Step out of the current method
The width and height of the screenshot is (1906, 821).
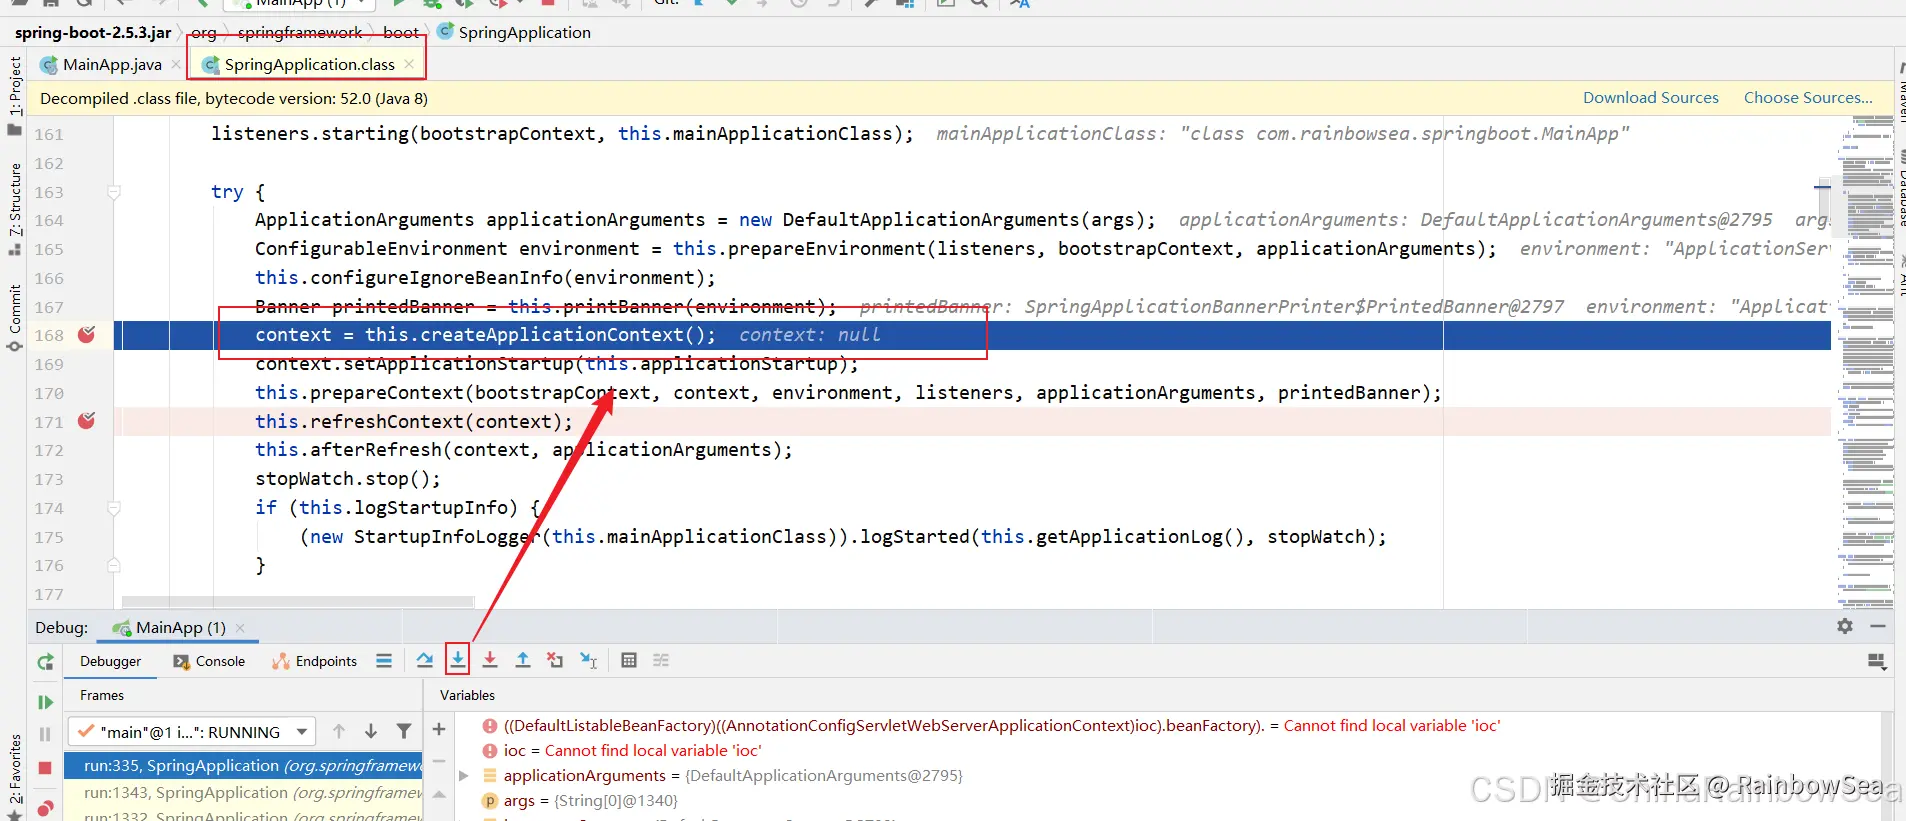pyautogui.click(x=523, y=660)
